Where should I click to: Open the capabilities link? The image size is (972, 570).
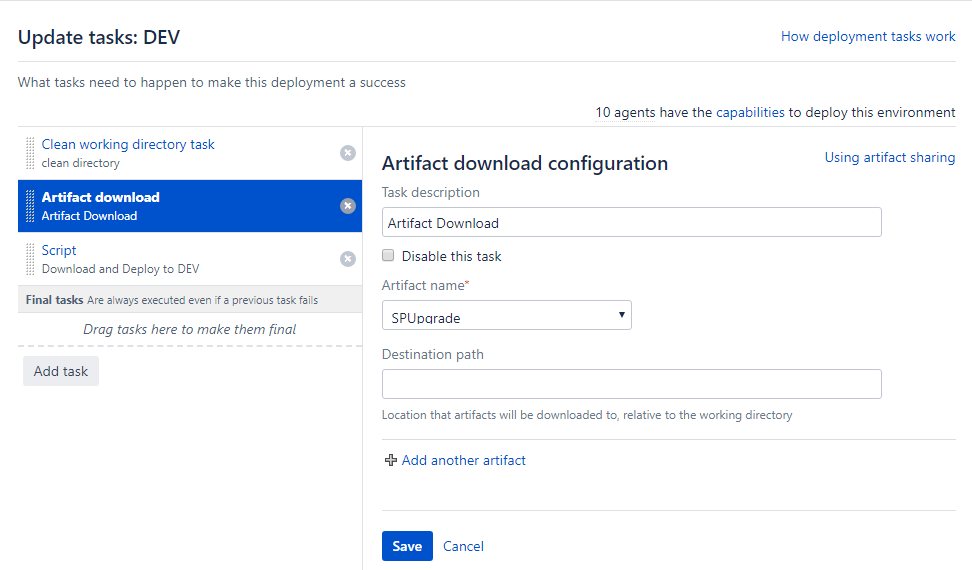750,112
